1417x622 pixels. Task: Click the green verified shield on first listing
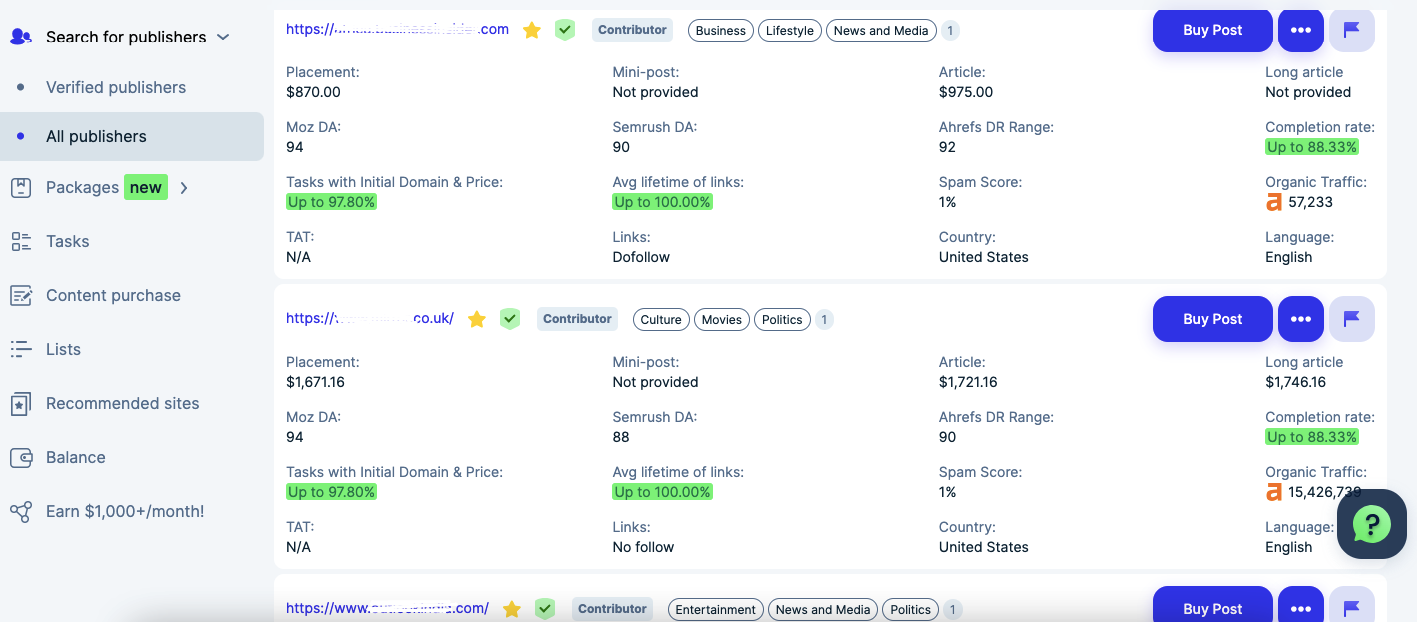565,30
